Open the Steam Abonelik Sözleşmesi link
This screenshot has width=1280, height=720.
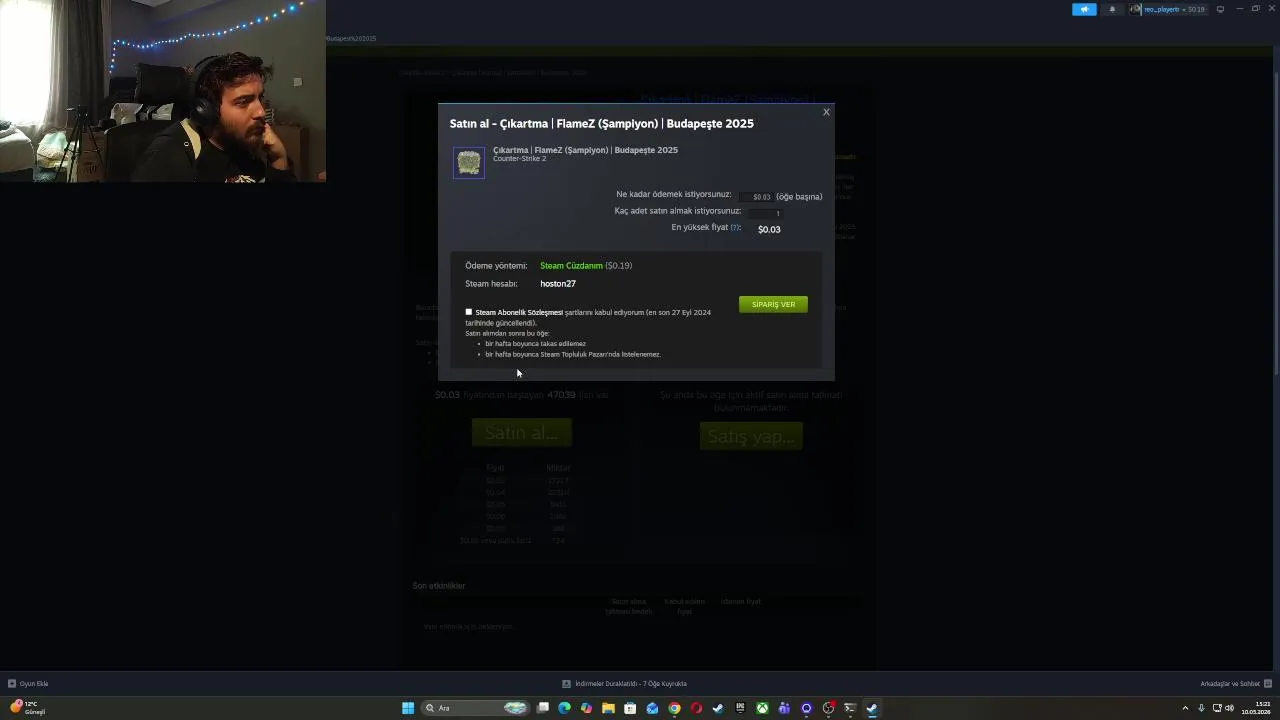pyautogui.click(x=519, y=312)
